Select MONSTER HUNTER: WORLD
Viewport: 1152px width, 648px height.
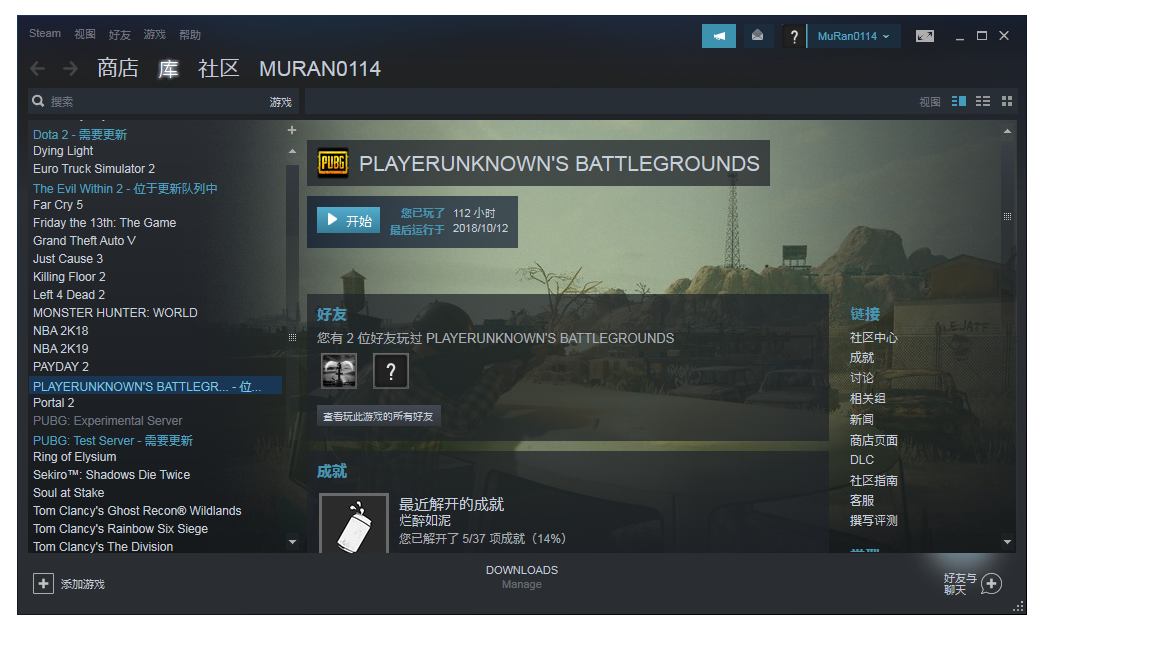[115, 312]
